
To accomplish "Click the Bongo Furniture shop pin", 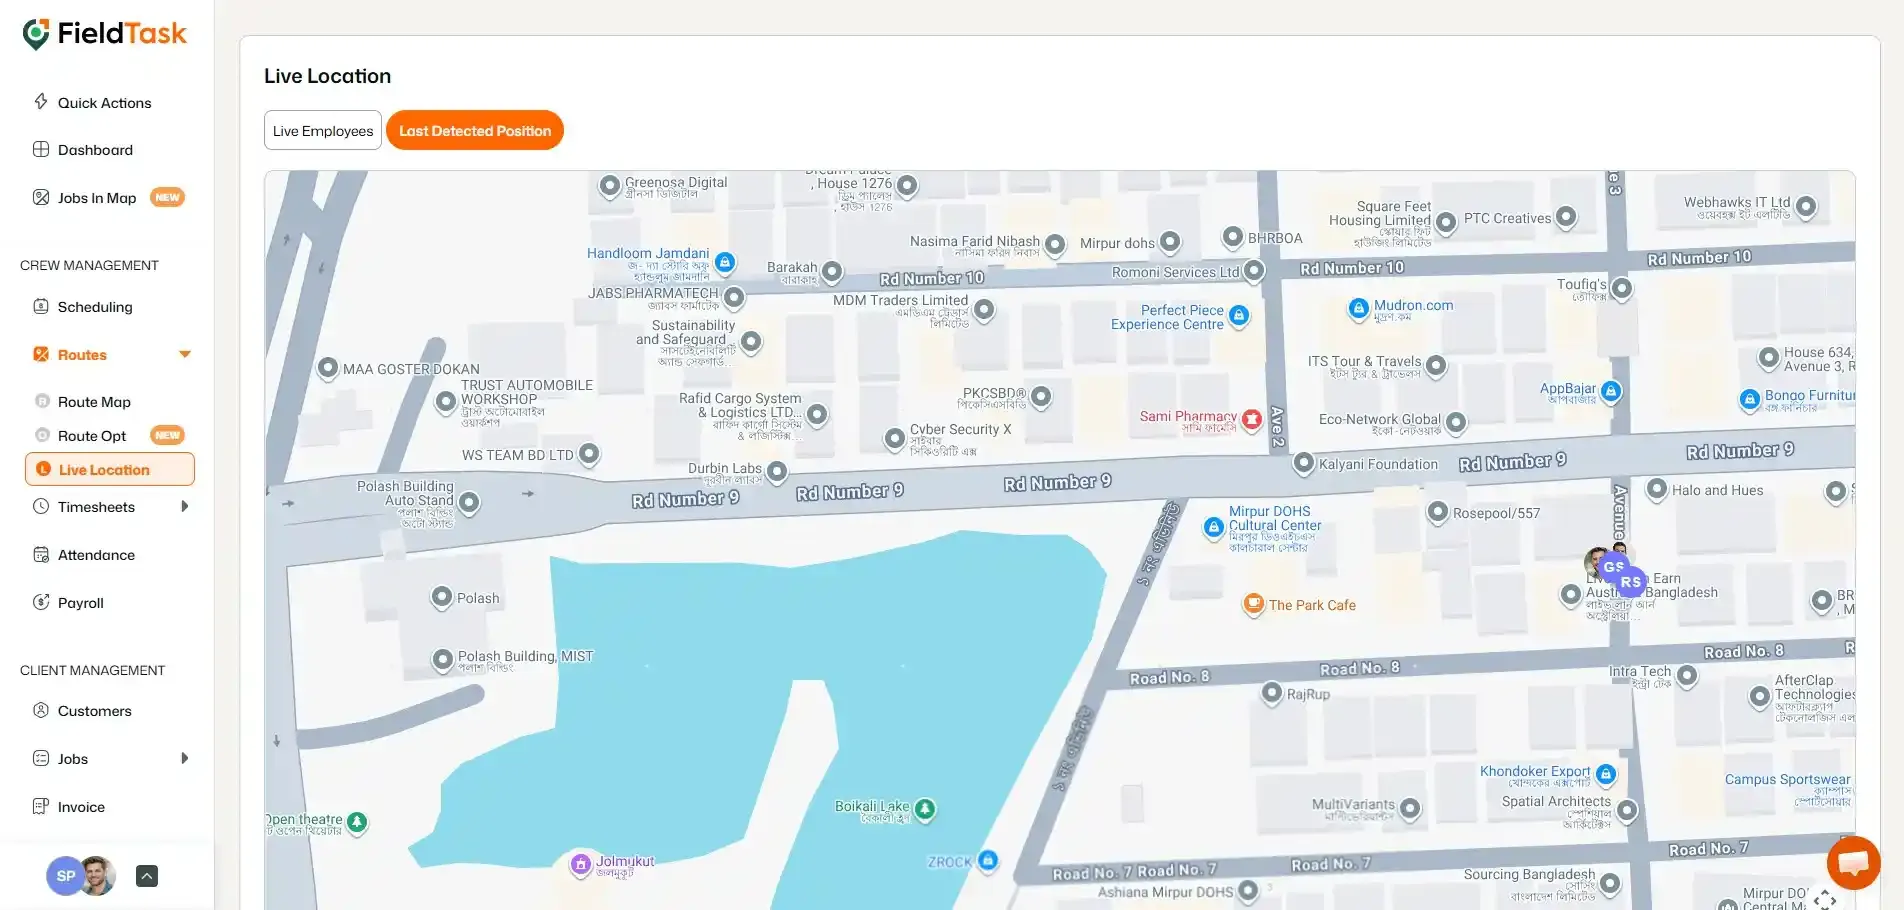I will pyautogui.click(x=1749, y=399).
